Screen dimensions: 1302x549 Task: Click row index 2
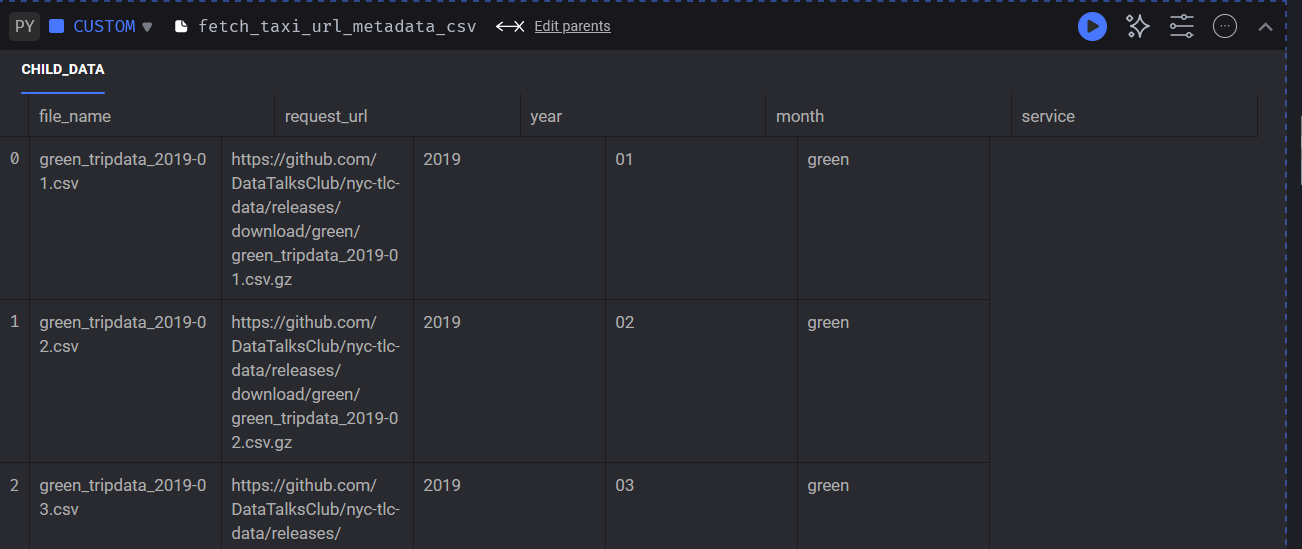point(14,485)
